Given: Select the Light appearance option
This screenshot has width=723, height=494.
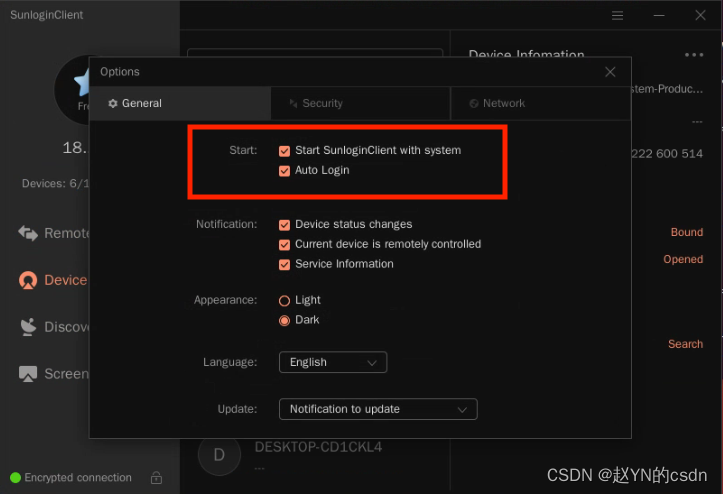Looking at the screenshot, I should click(x=284, y=301).
